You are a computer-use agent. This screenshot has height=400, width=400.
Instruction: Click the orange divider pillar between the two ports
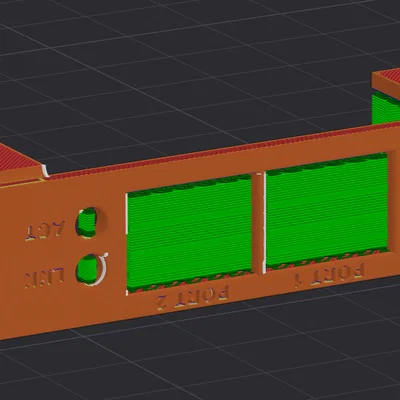tap(258, 223)
